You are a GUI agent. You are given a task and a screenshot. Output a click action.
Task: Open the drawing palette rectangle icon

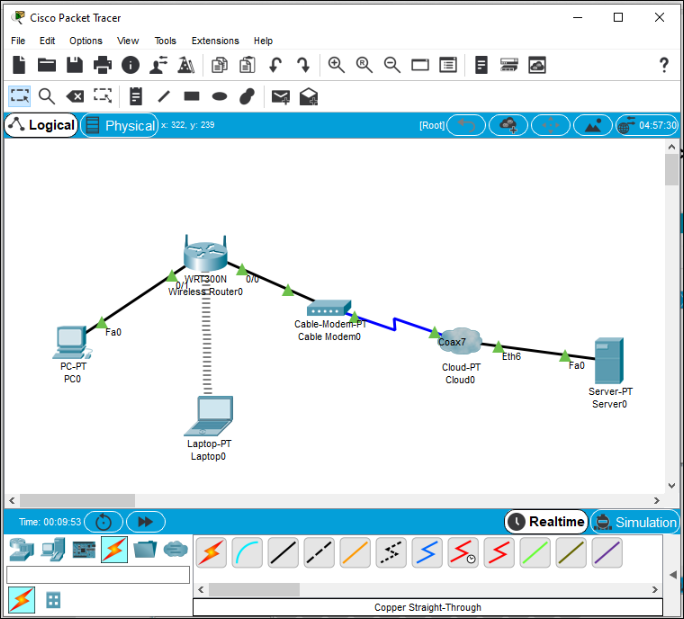[420, 65]
